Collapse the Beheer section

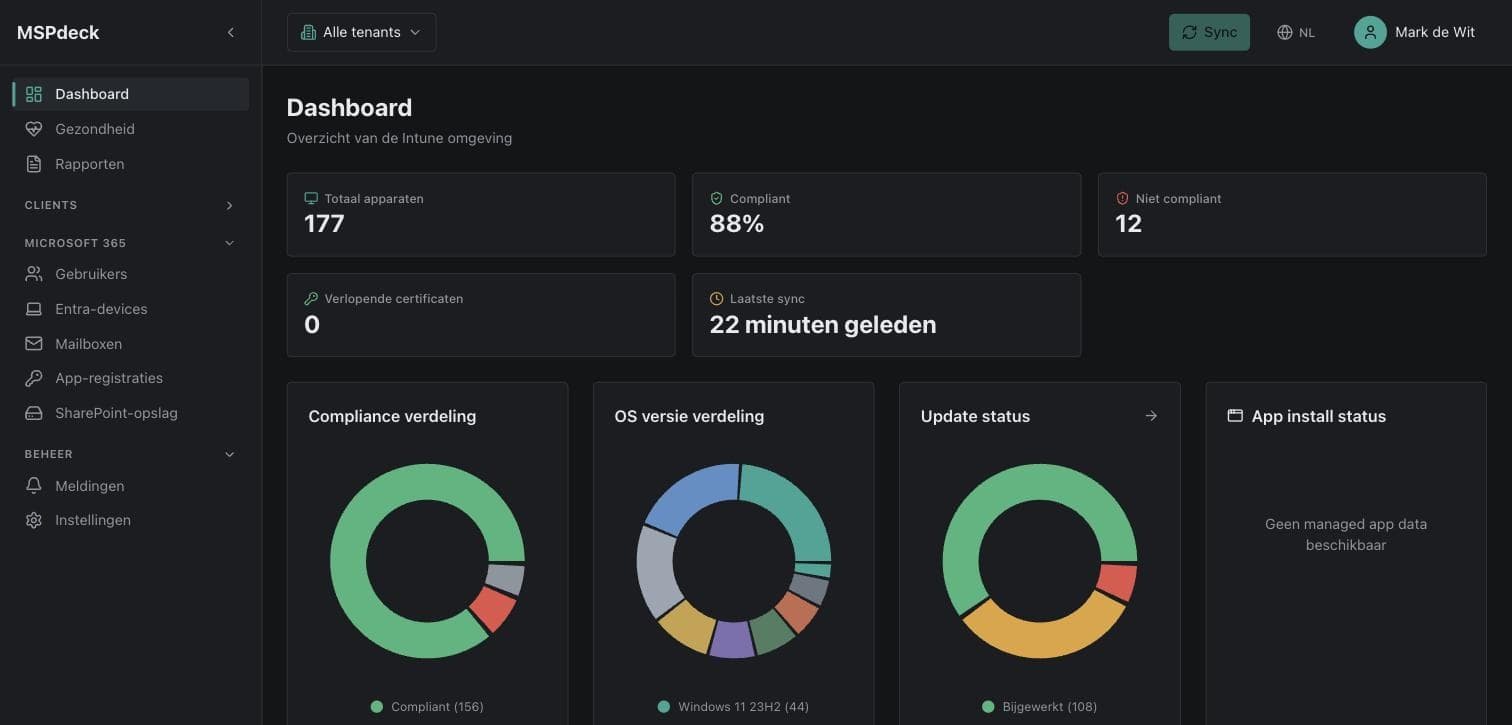click(130, 454)
